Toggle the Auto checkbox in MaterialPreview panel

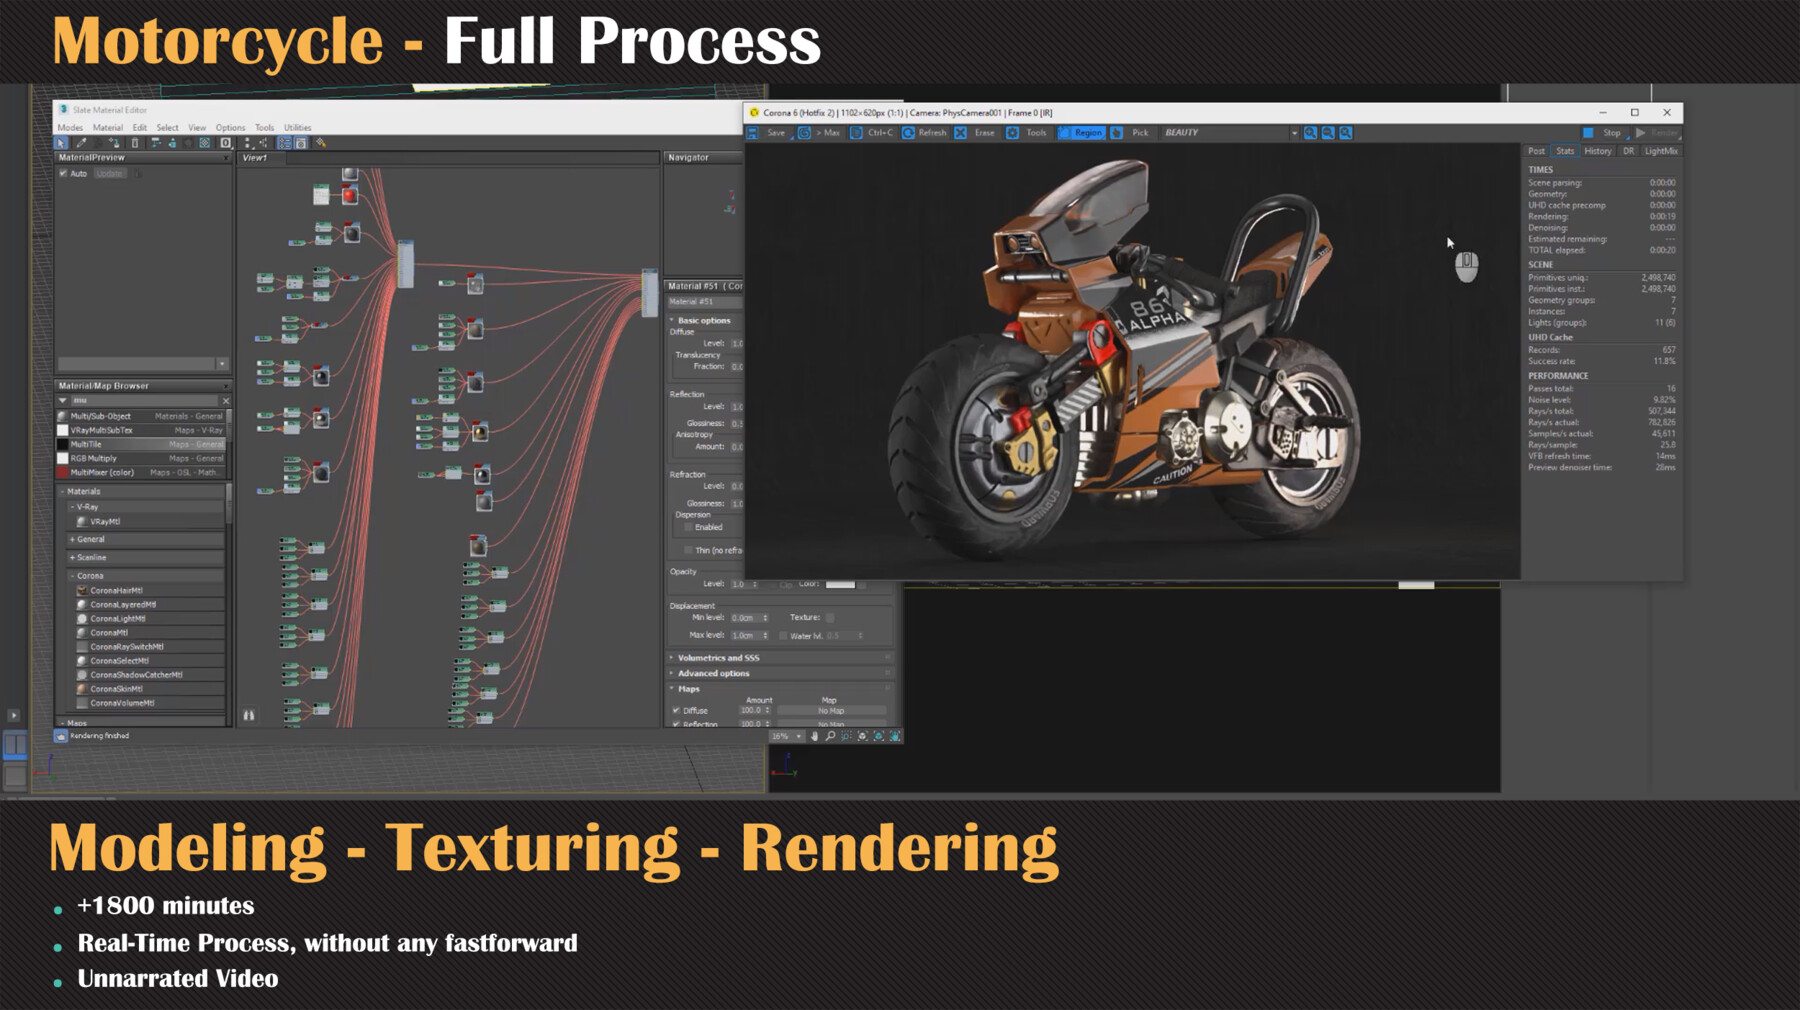[63, 173]
